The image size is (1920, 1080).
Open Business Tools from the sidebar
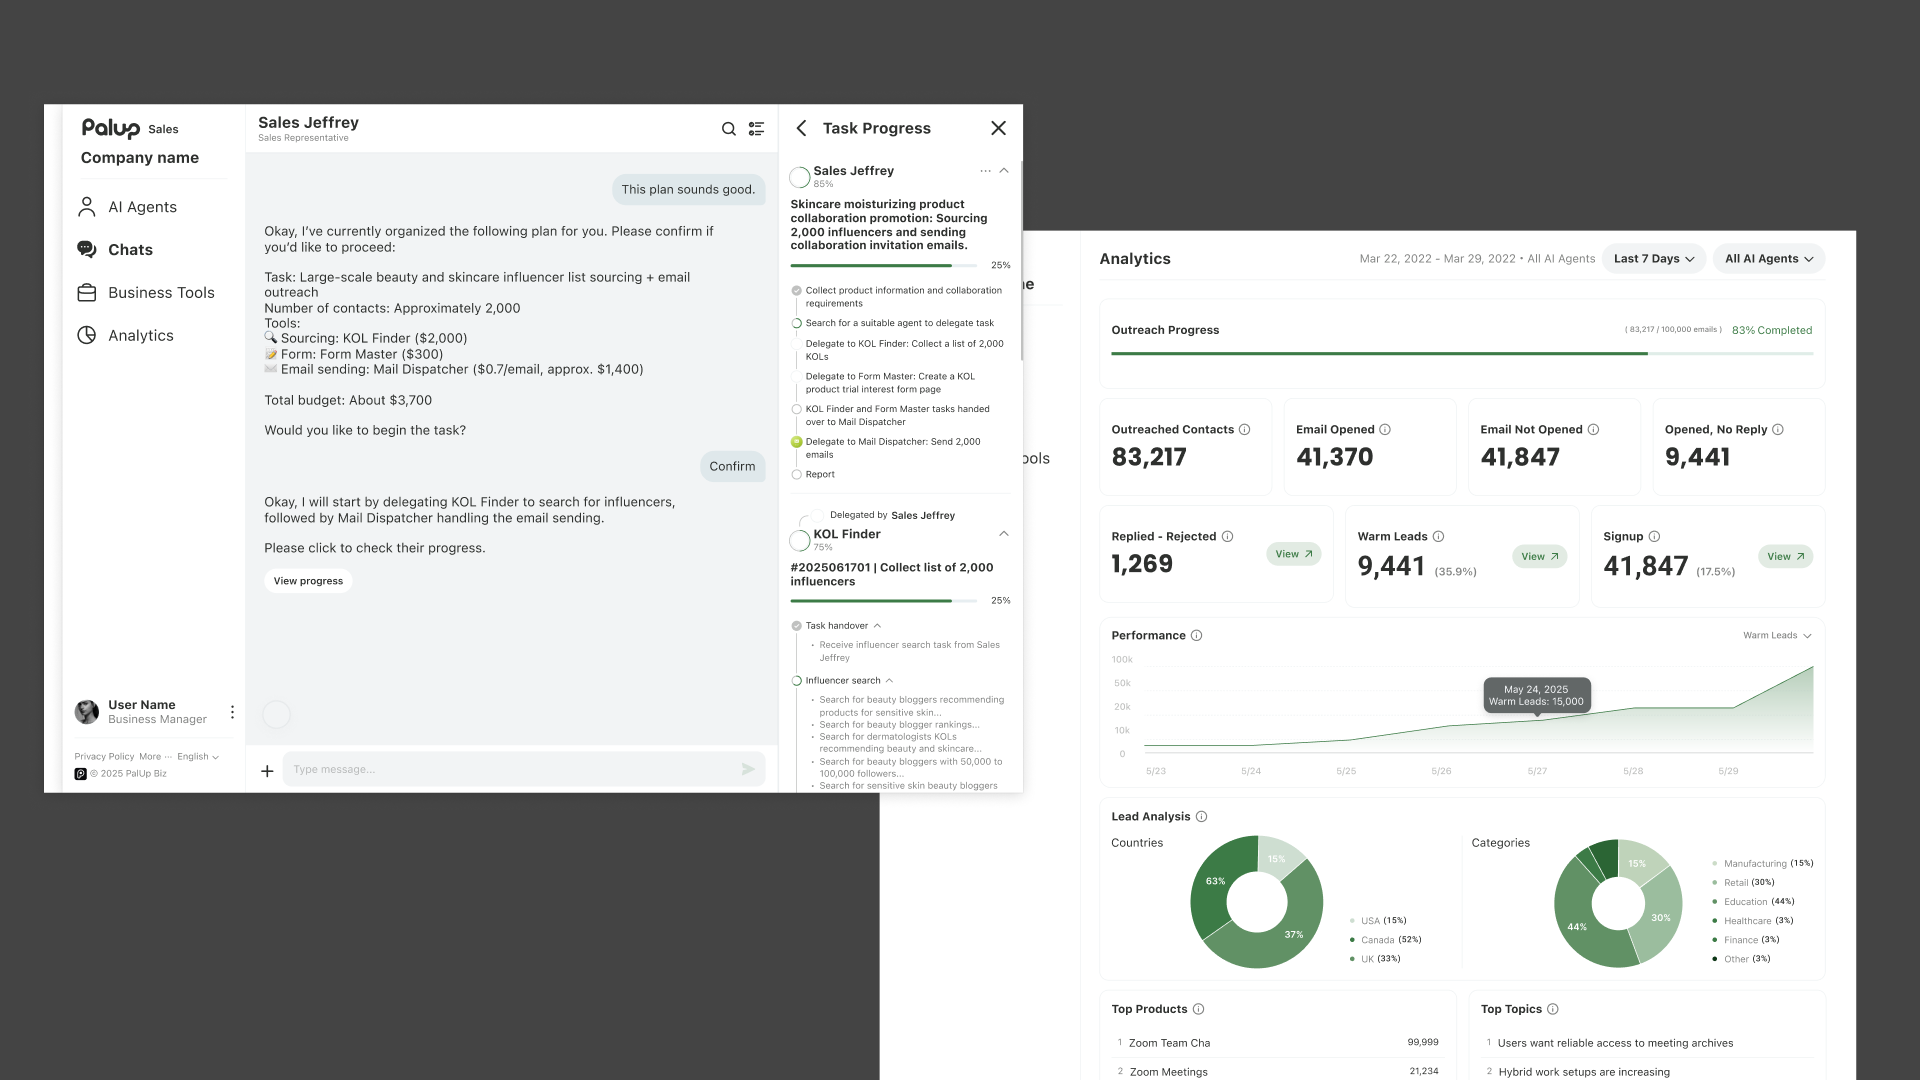tap(146, 293)
